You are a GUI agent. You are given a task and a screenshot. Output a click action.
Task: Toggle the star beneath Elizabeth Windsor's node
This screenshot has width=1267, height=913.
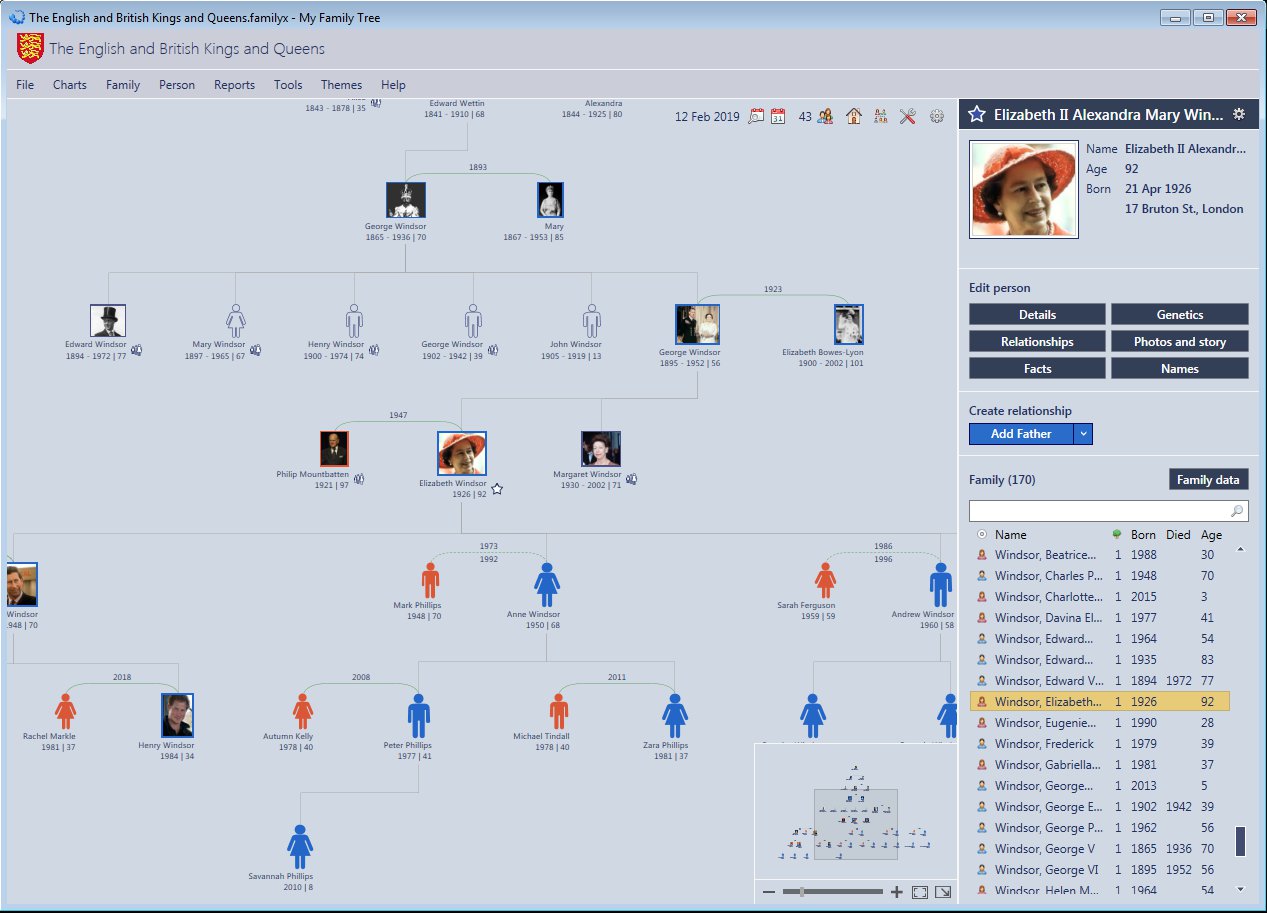(x=497, y=489)
